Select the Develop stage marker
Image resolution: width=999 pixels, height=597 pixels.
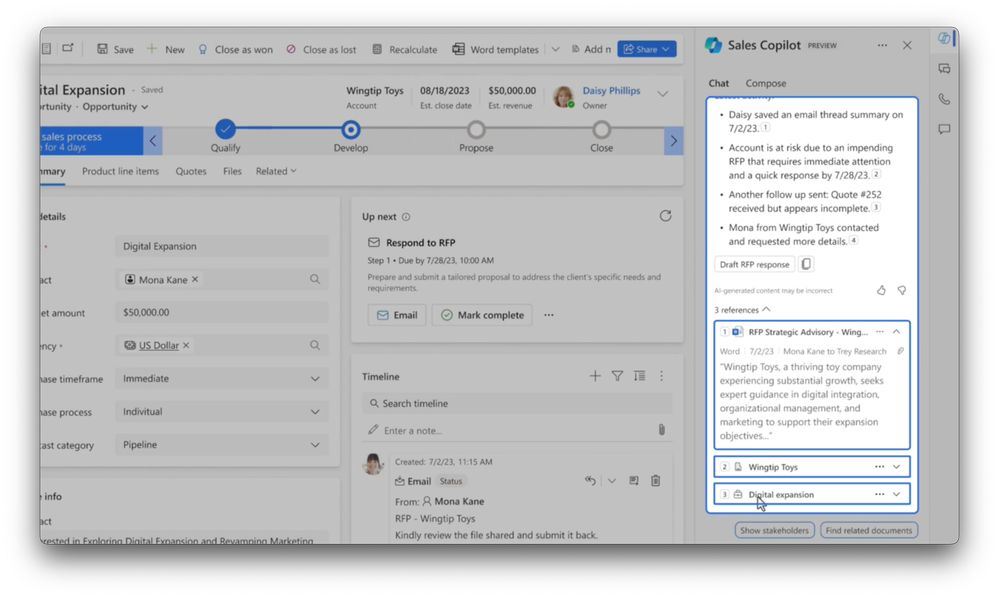point(350,130)
